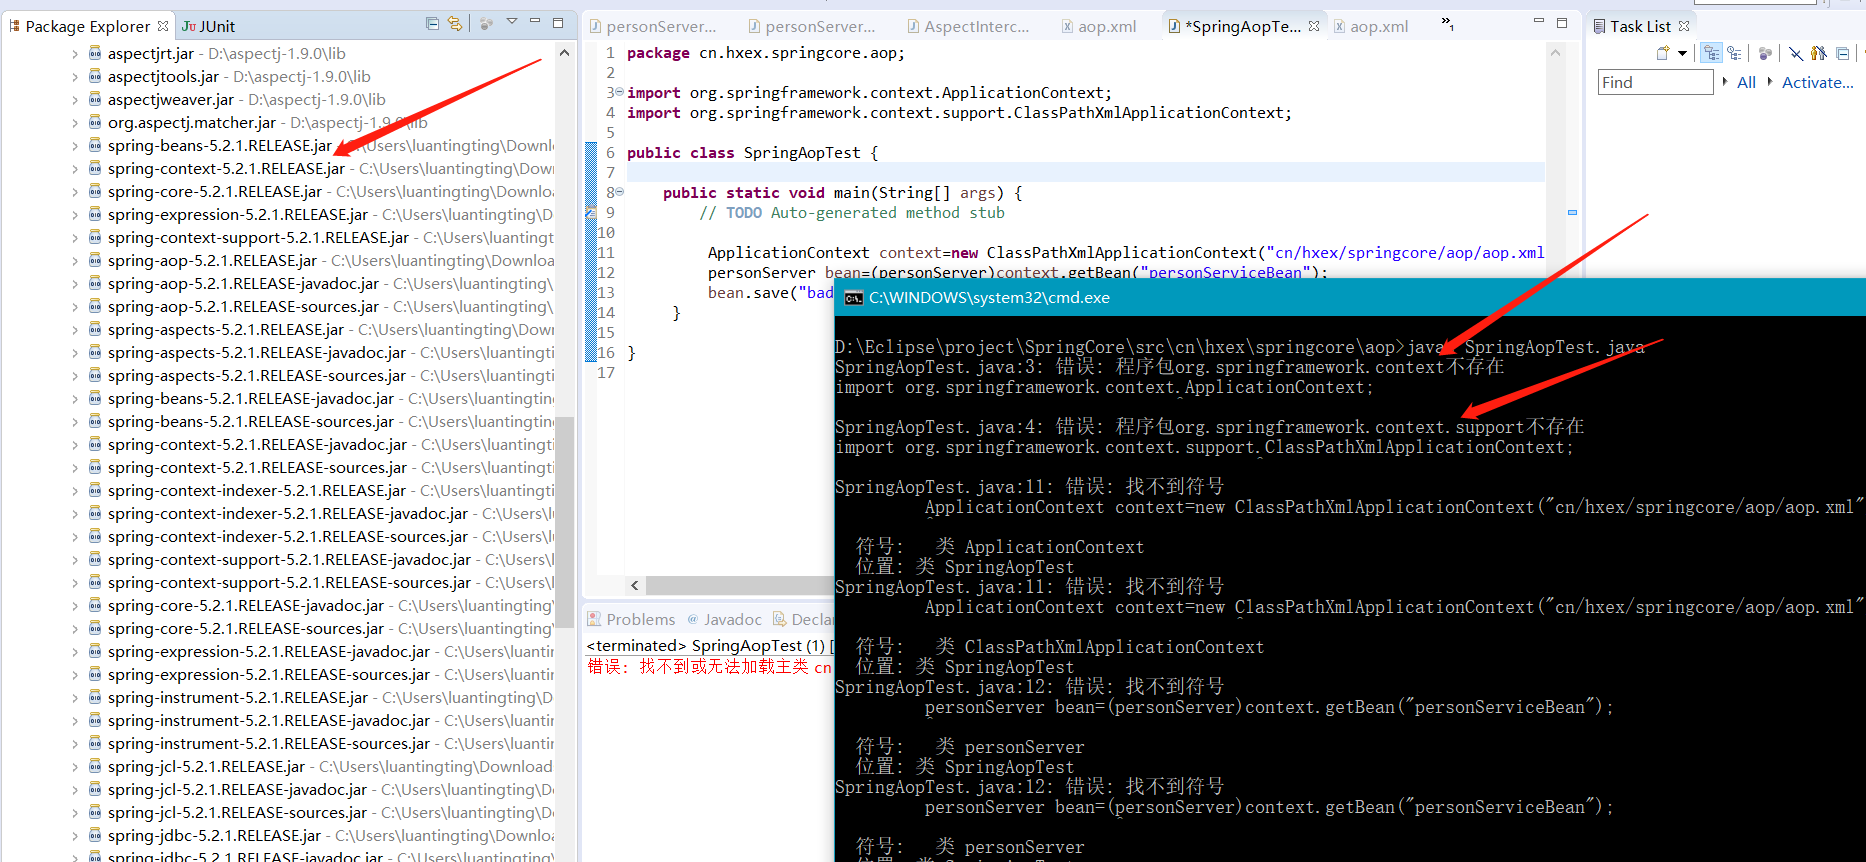Click the jar icon of spring-jcl-5.2.1.RELEASE.jar
1866x862 pixels.
point(95,766)
